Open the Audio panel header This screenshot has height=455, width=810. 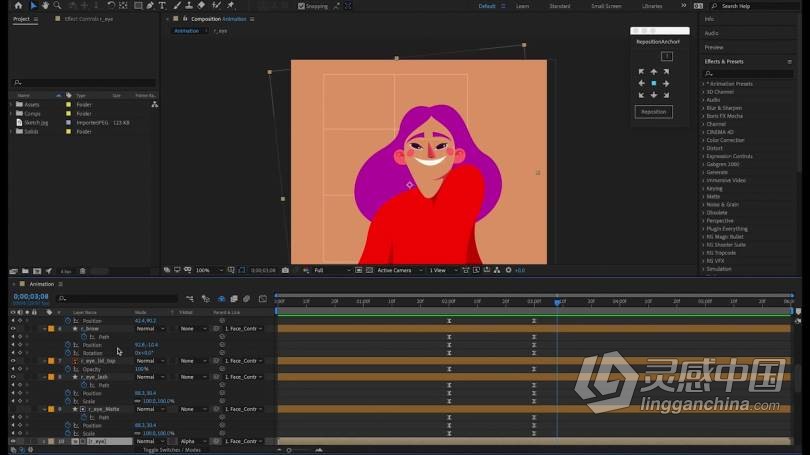[x=711, y=33]
